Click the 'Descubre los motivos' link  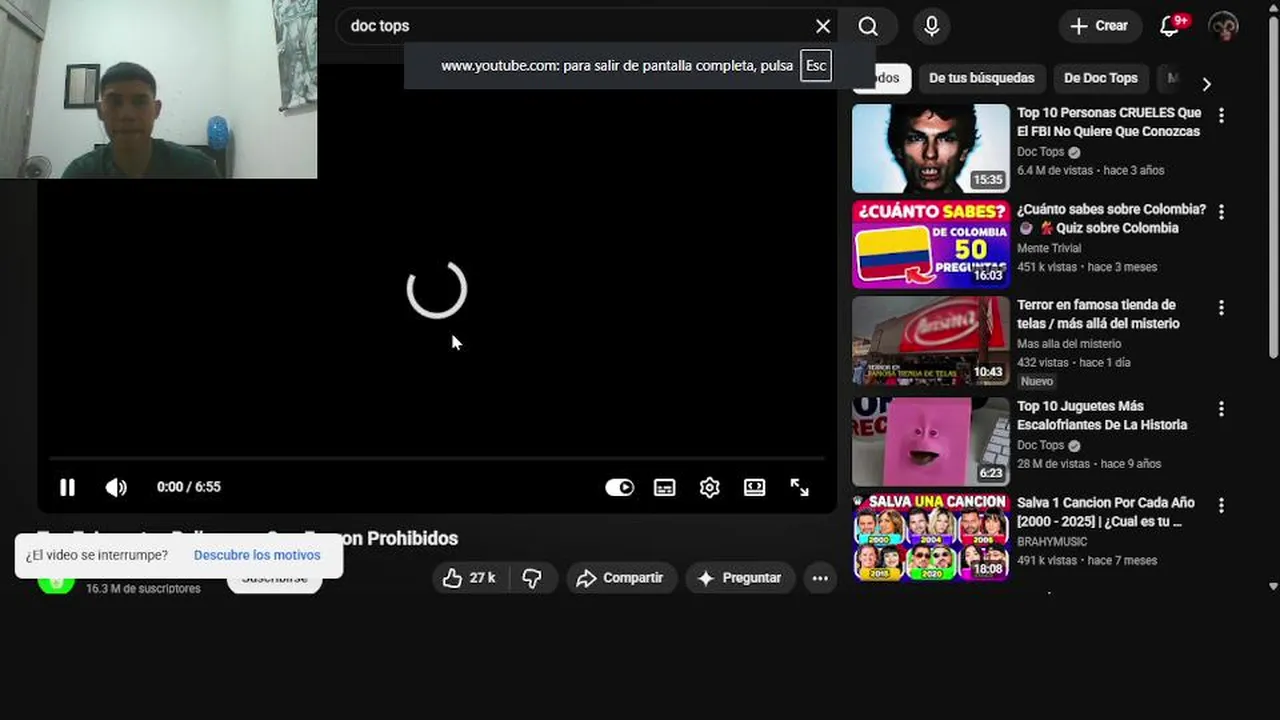pos(257,555)
